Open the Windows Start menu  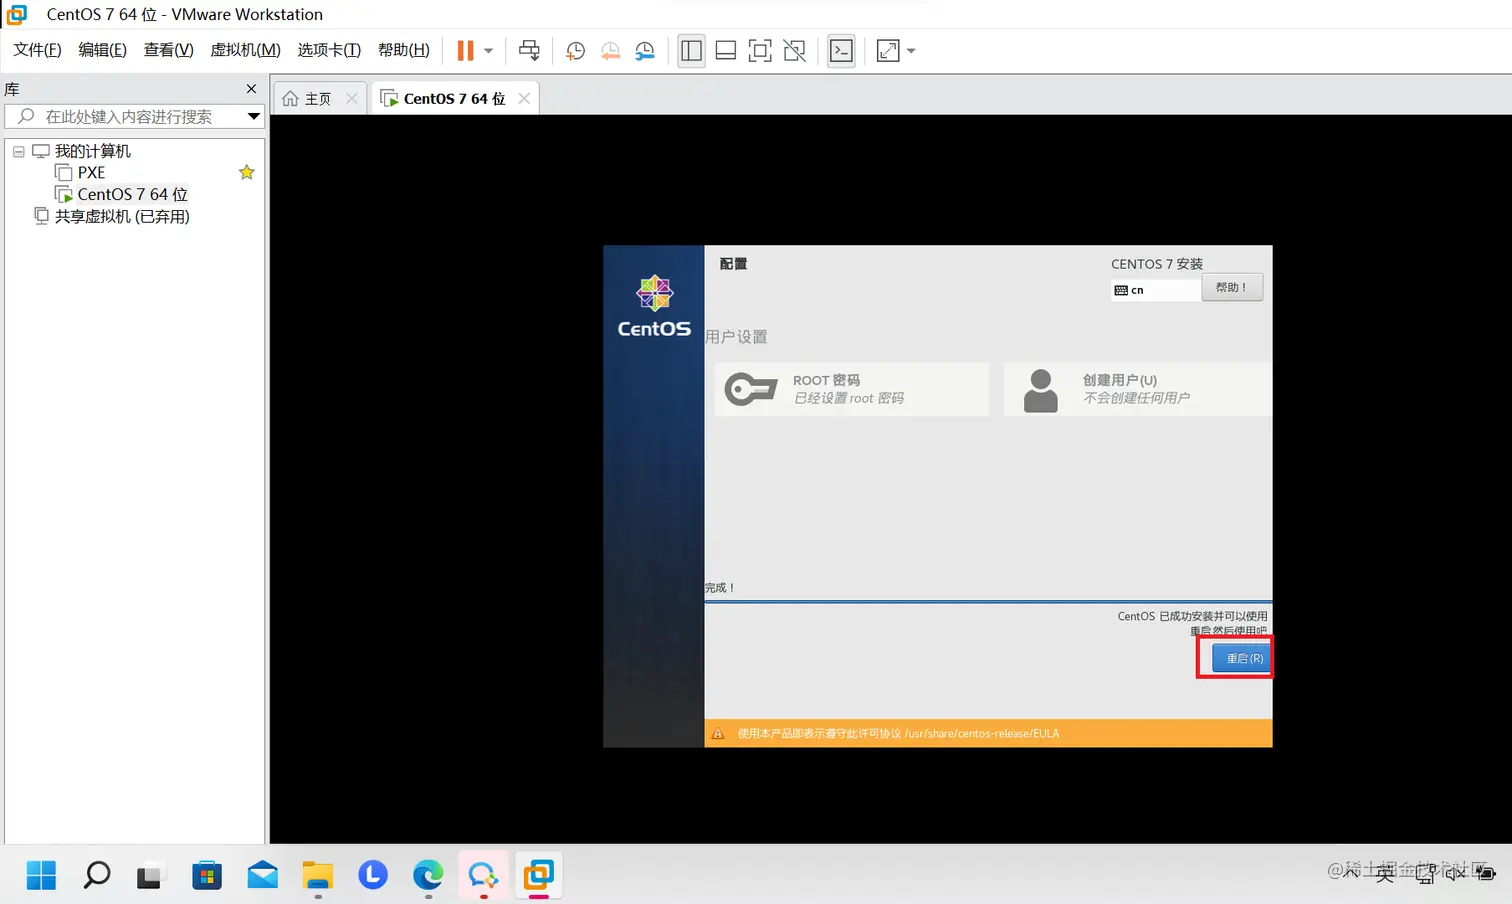click(x=41, y=876)
